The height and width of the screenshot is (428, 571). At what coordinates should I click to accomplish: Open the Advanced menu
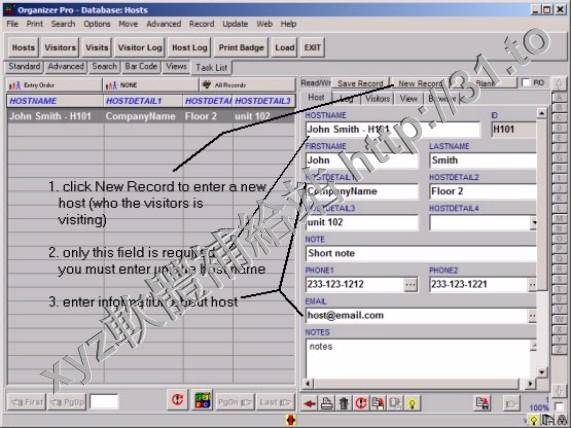click(164, 24)
